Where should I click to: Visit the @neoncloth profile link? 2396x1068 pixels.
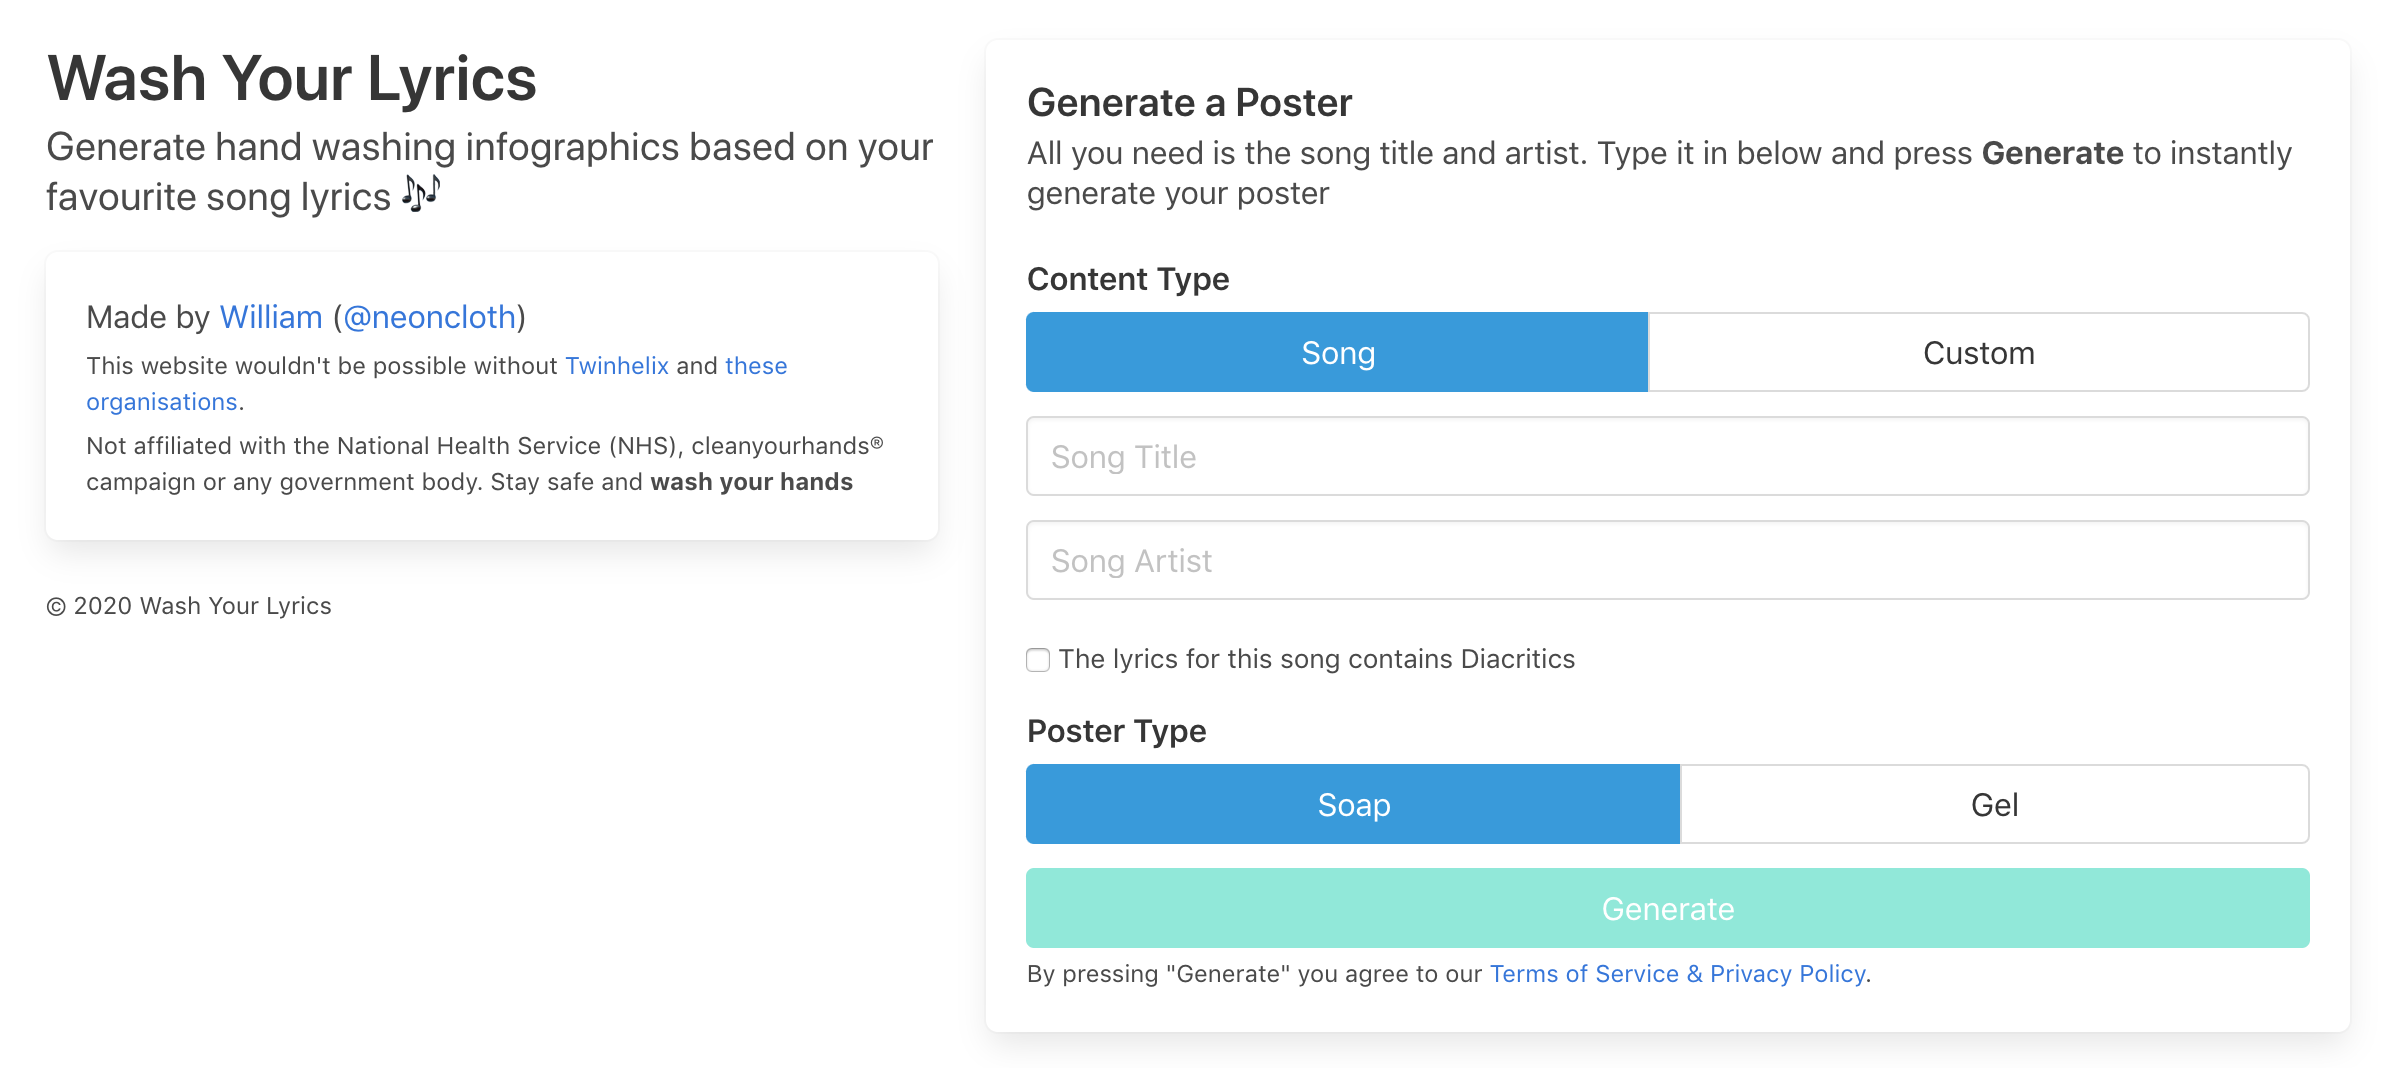(x=429, y=317)
